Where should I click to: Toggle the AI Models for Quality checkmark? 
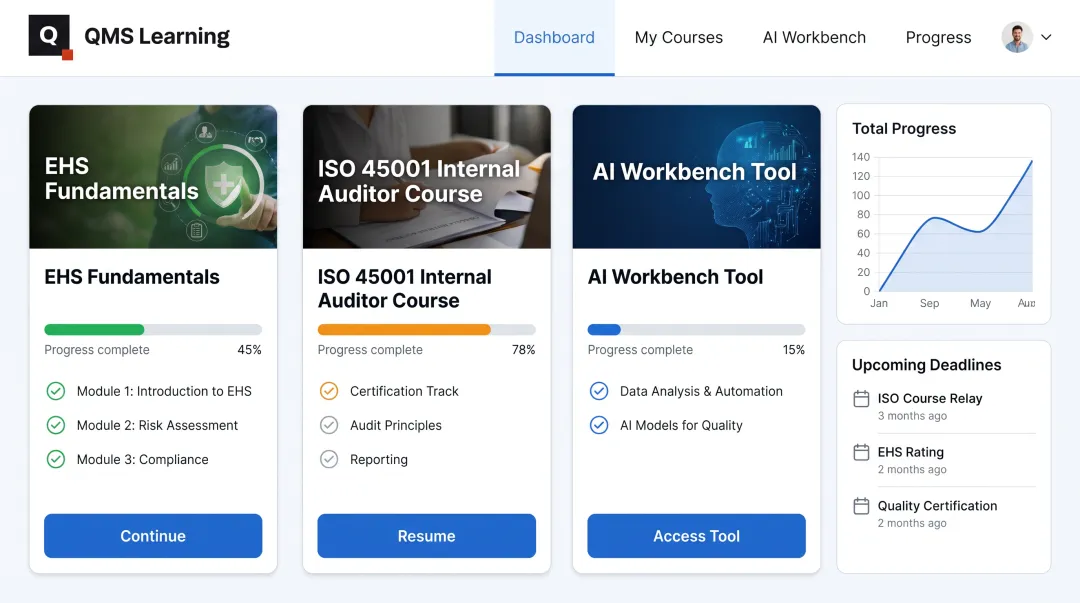tap(599, 425)
